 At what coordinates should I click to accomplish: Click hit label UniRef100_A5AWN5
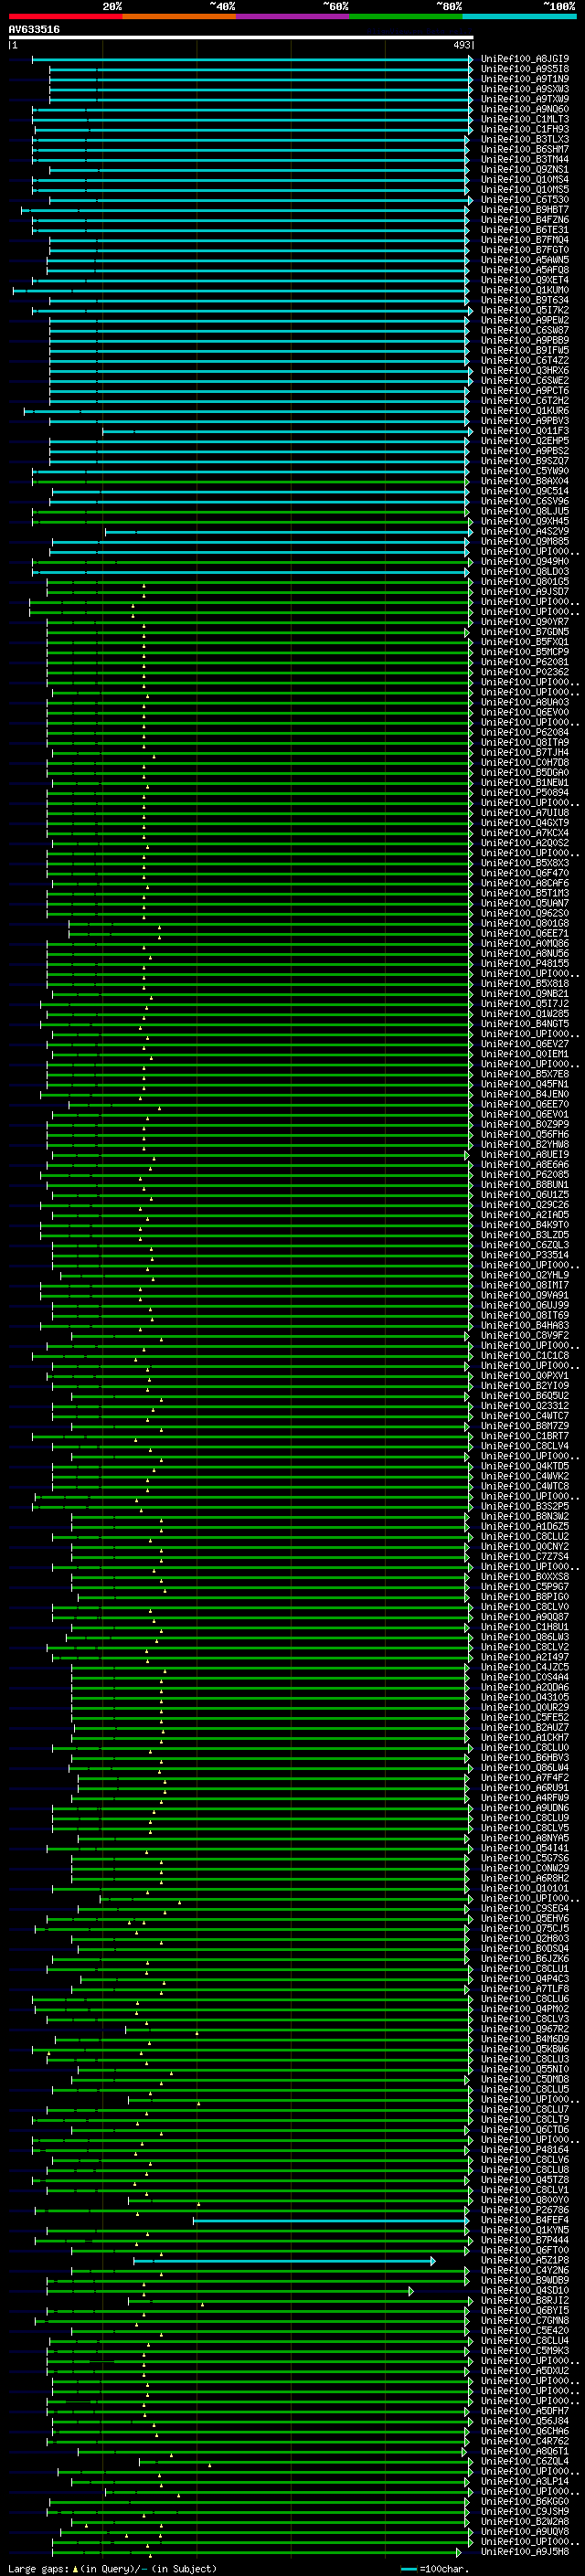(x=525, y=260)
